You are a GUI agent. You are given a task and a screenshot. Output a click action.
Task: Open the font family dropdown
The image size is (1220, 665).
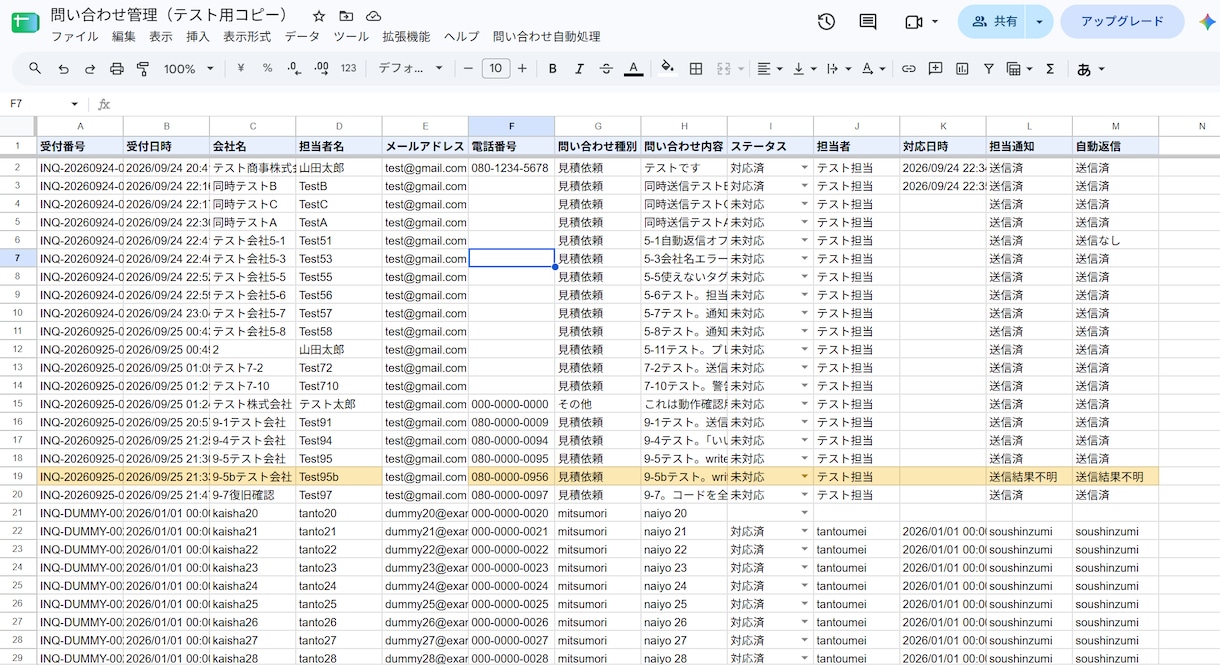pos(410,69)
